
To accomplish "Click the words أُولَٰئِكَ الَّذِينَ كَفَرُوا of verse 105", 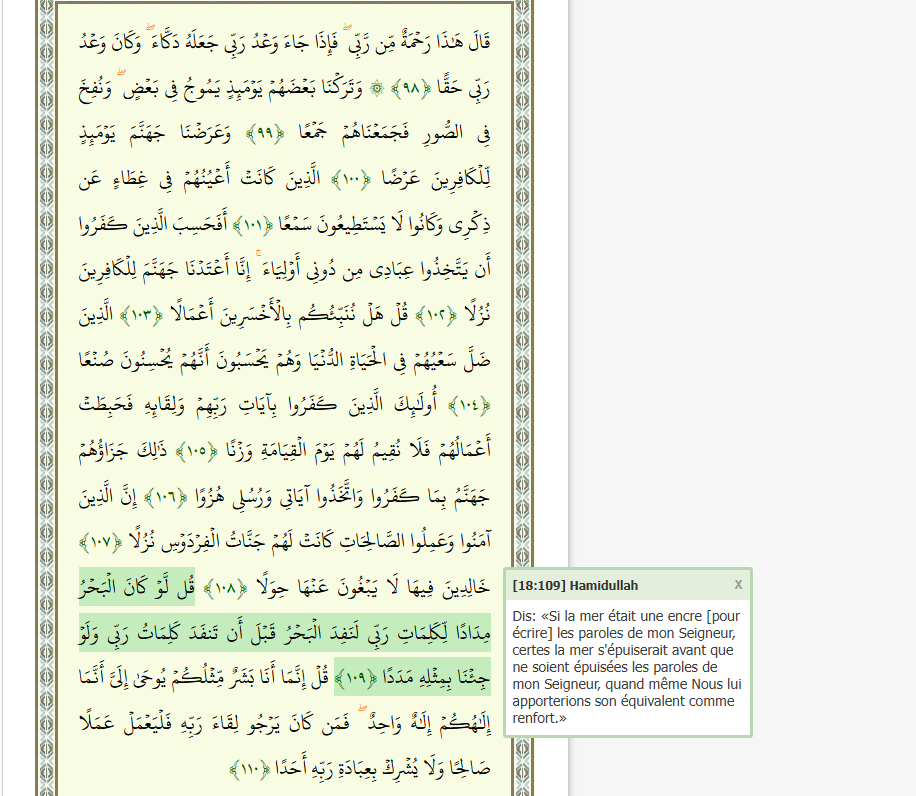I will pos(362,405).
